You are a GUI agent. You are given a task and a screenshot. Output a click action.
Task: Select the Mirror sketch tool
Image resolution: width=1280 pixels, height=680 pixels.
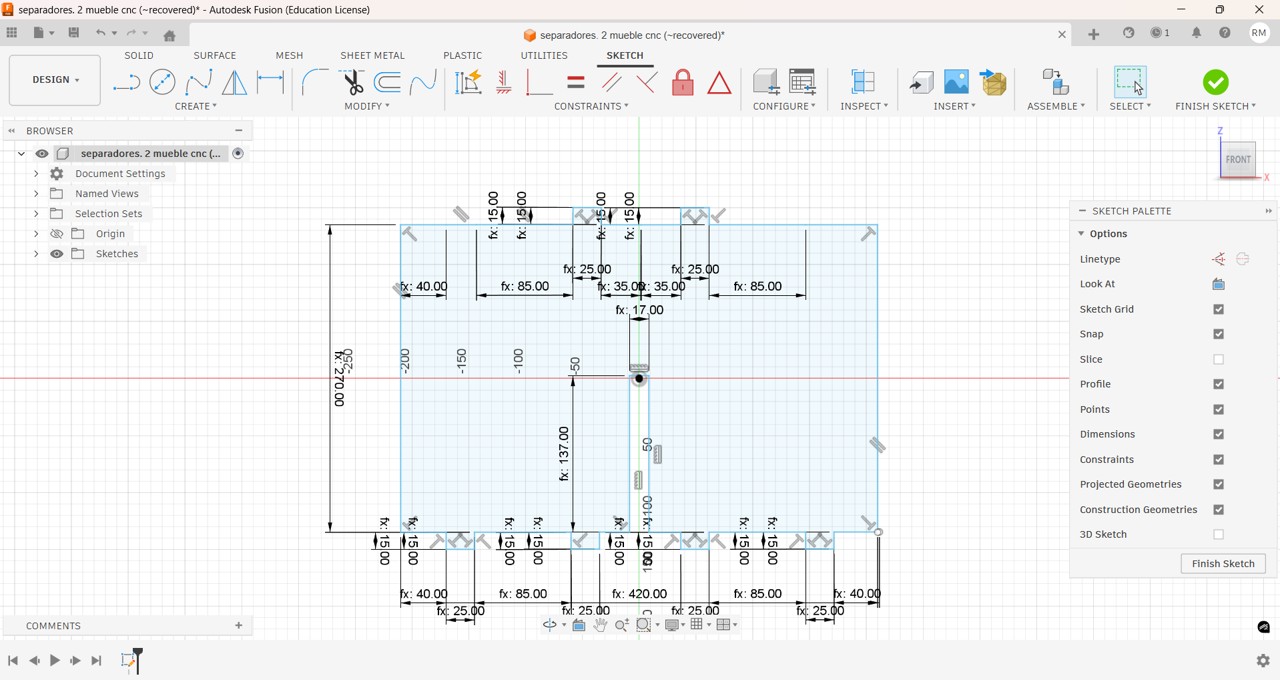(x=234, y=82)
